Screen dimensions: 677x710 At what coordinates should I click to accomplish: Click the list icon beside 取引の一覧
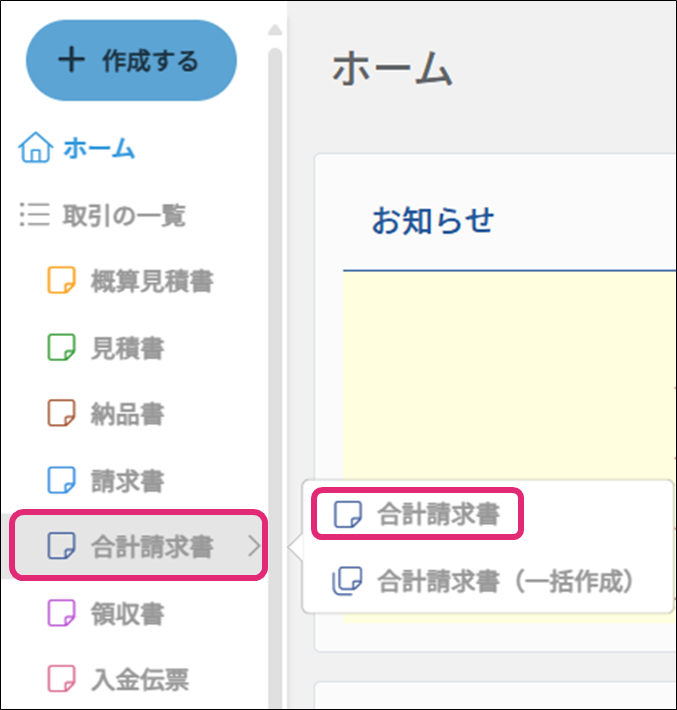[34, 215]
